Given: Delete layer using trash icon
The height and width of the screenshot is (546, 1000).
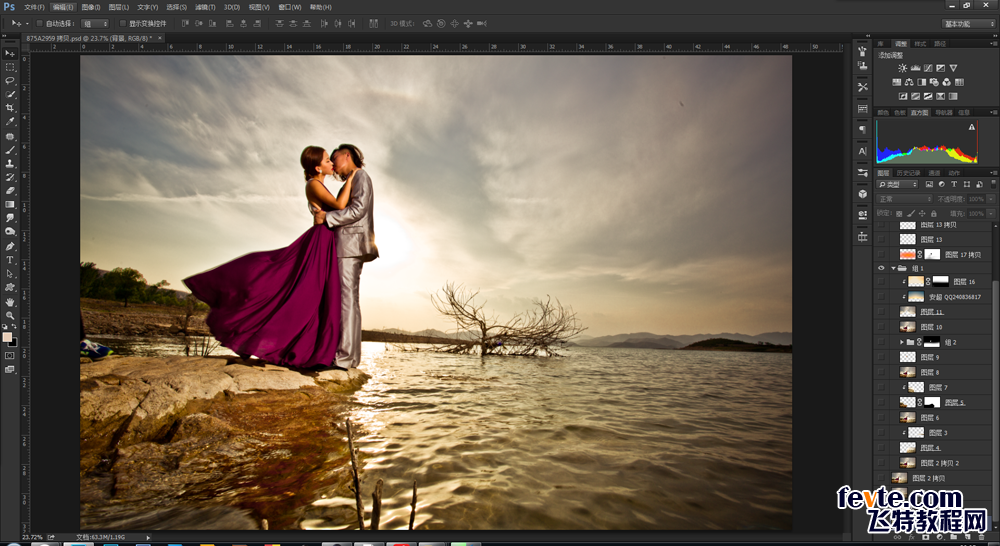Looking at the screenshot, I should (983, 537).
